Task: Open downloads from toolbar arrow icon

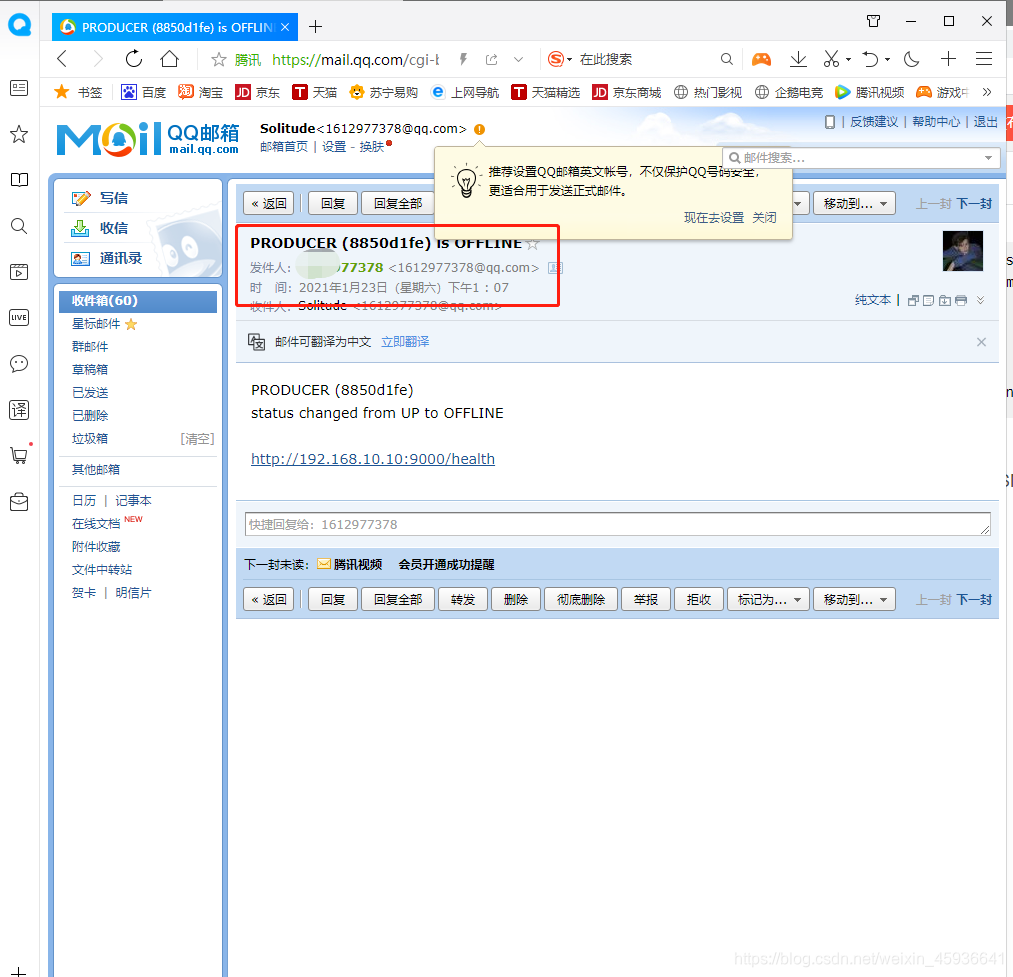Action: click(799, 59)
